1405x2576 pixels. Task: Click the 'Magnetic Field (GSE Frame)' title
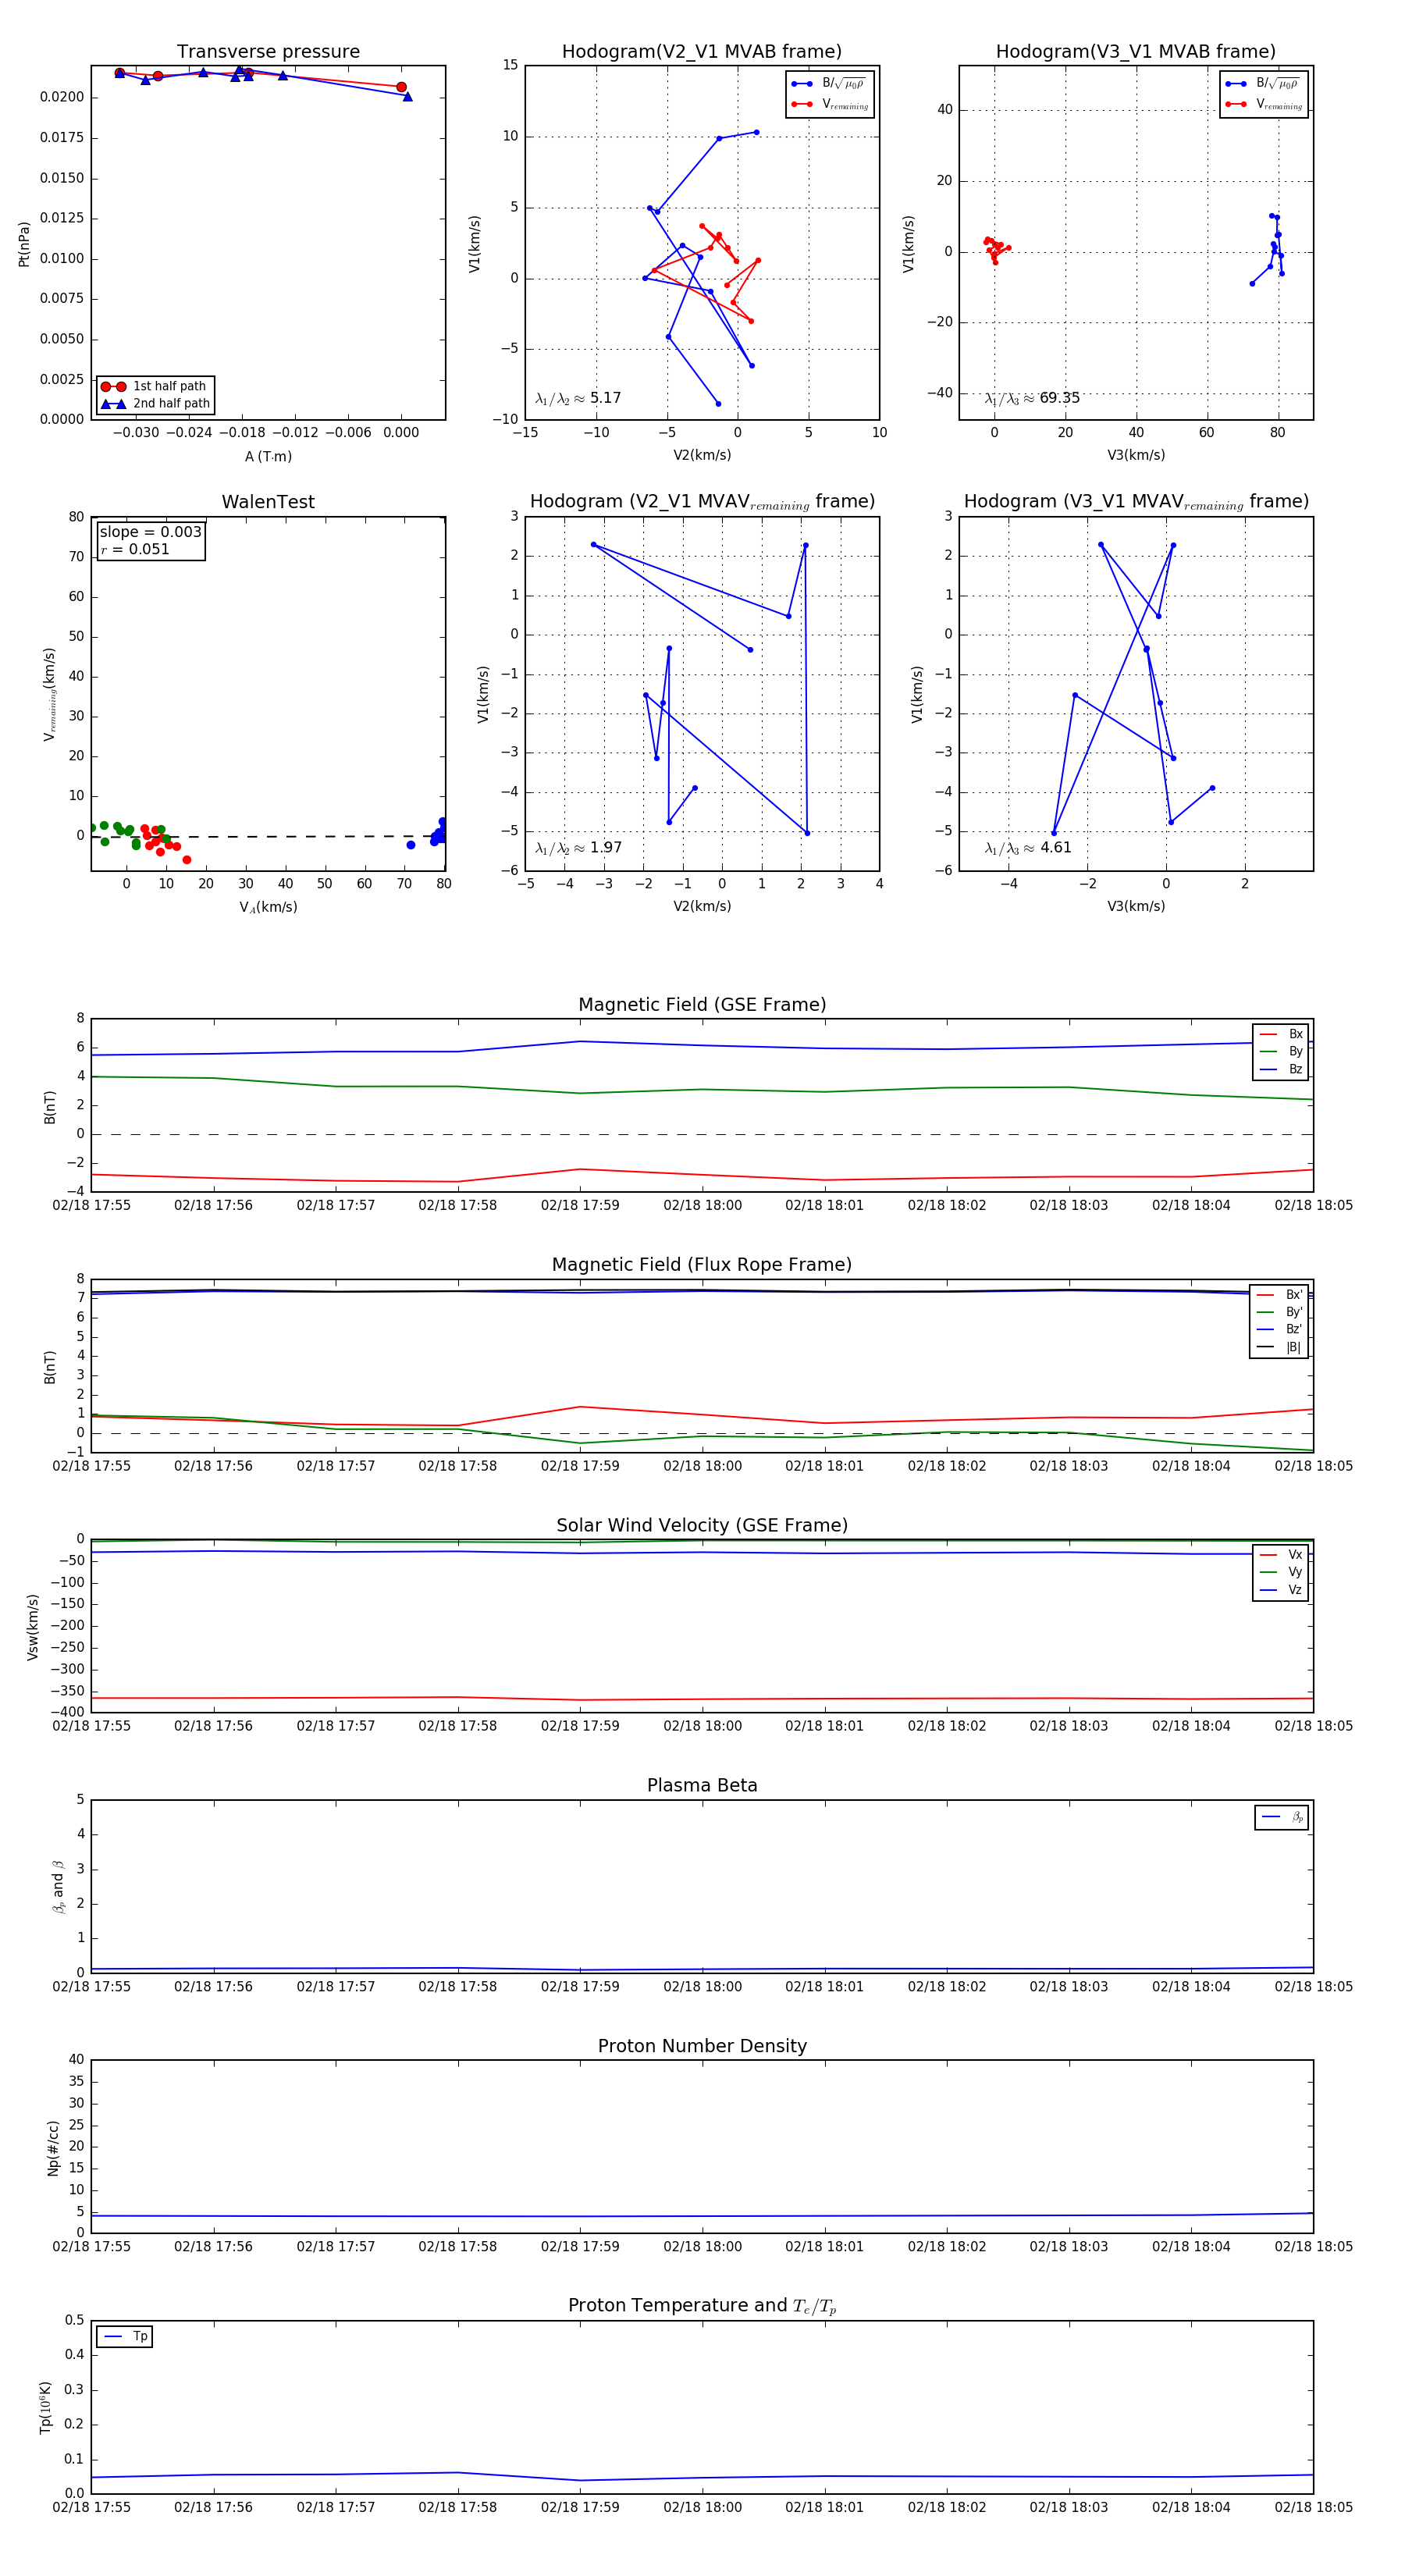pyautogui.click(x=702, y=1005)
